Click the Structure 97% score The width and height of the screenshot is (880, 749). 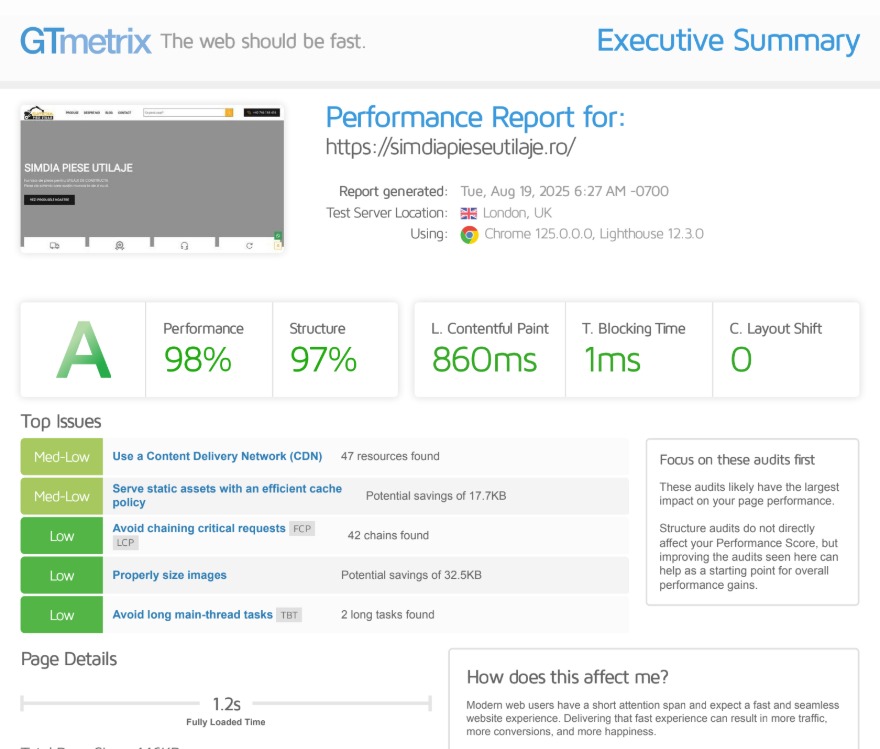click(x=323, y=360)
